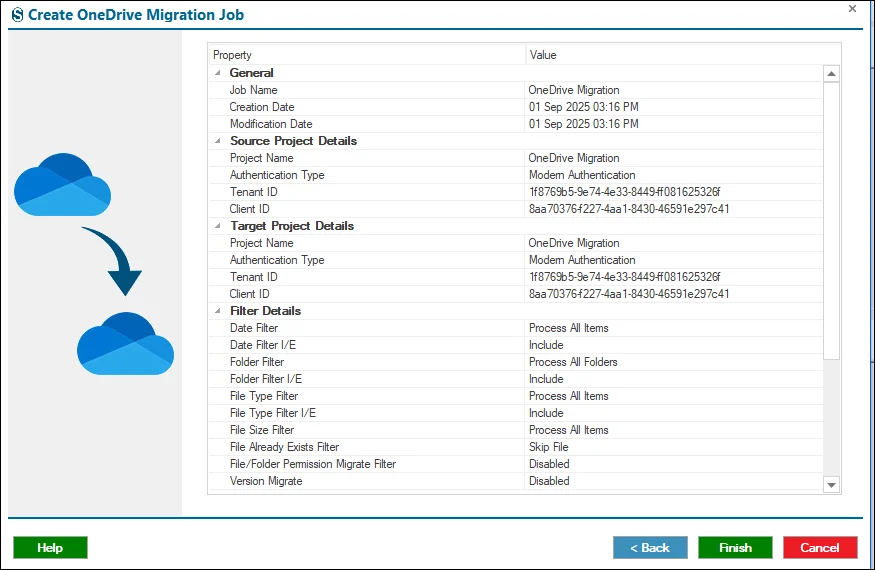Select the Version Migrate row
This screenshot has height=570, width=875.
516,481
